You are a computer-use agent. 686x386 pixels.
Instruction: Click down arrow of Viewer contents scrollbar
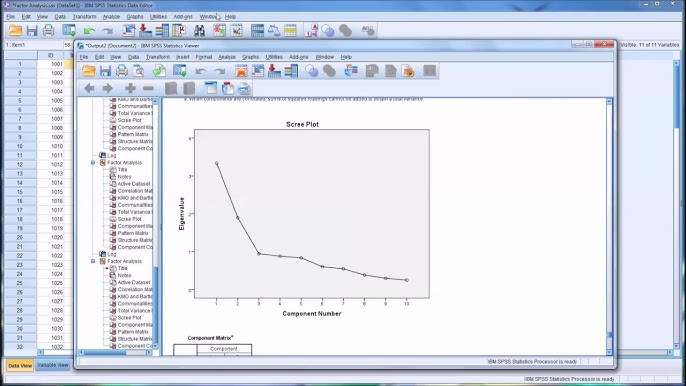click(x=609, y=352)
